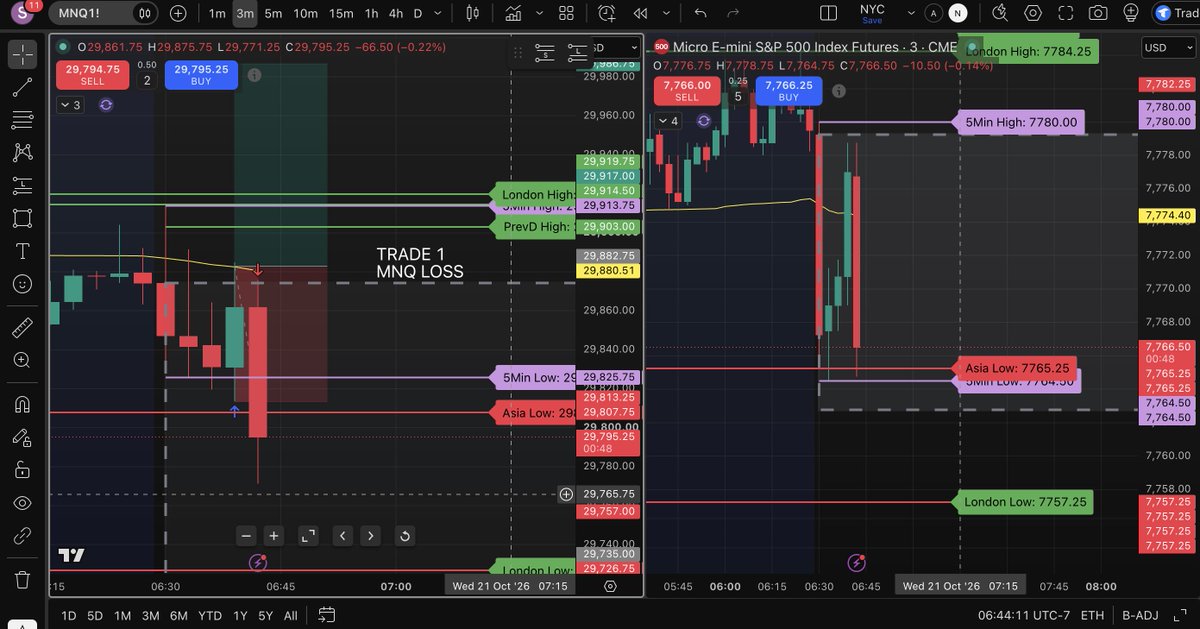Toggle B-ADJ back-adjustment setting
The height and width of the screenshot is (629, 1200).
coord(1140,615)
